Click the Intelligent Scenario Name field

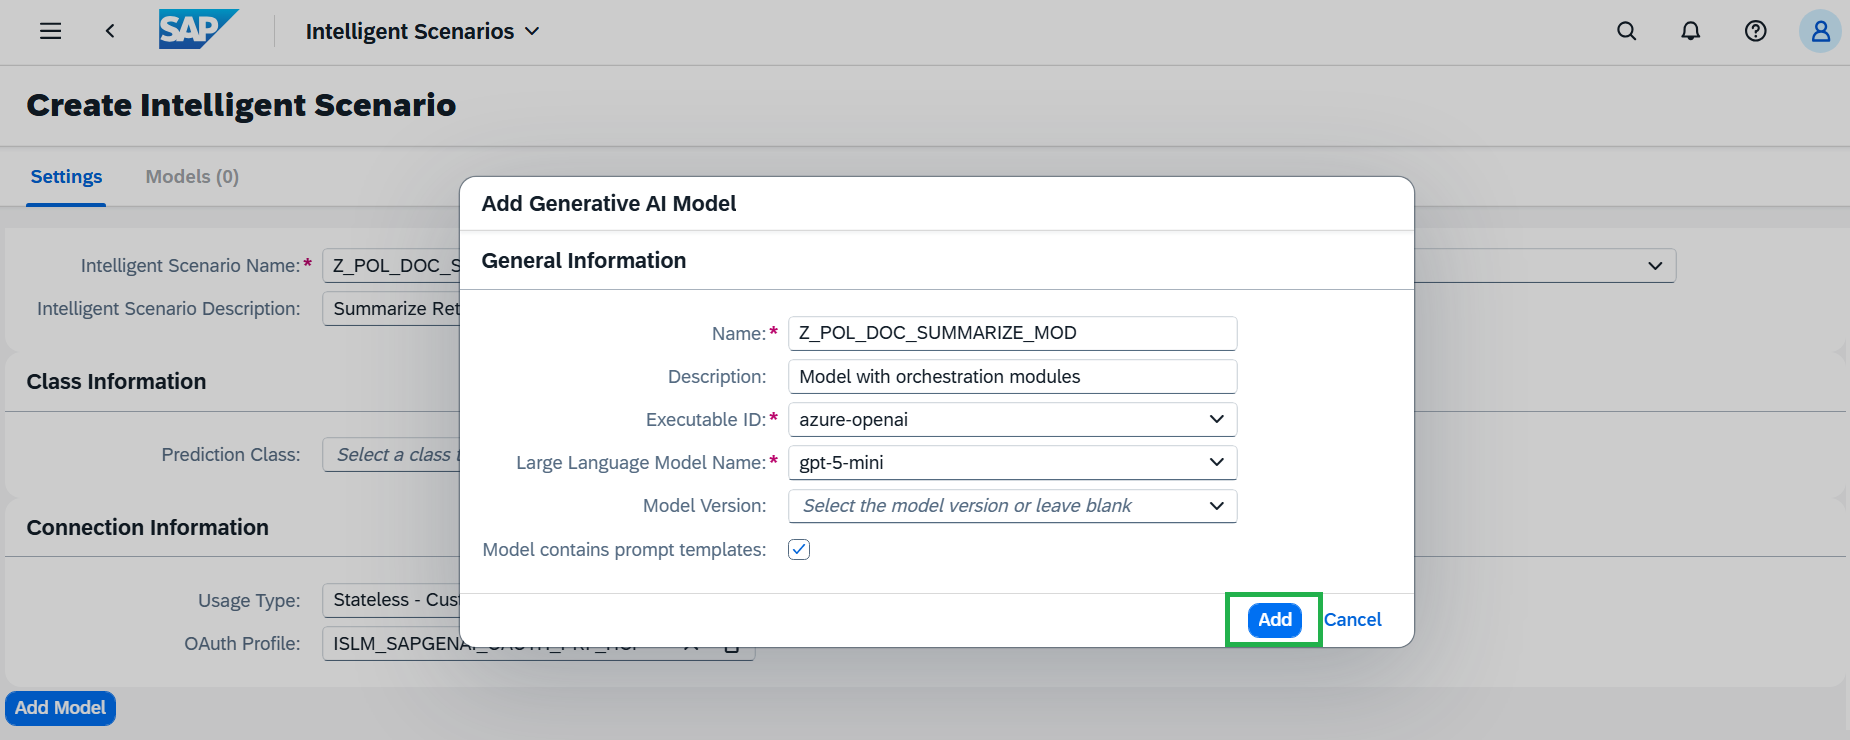(x=391, y=265)
